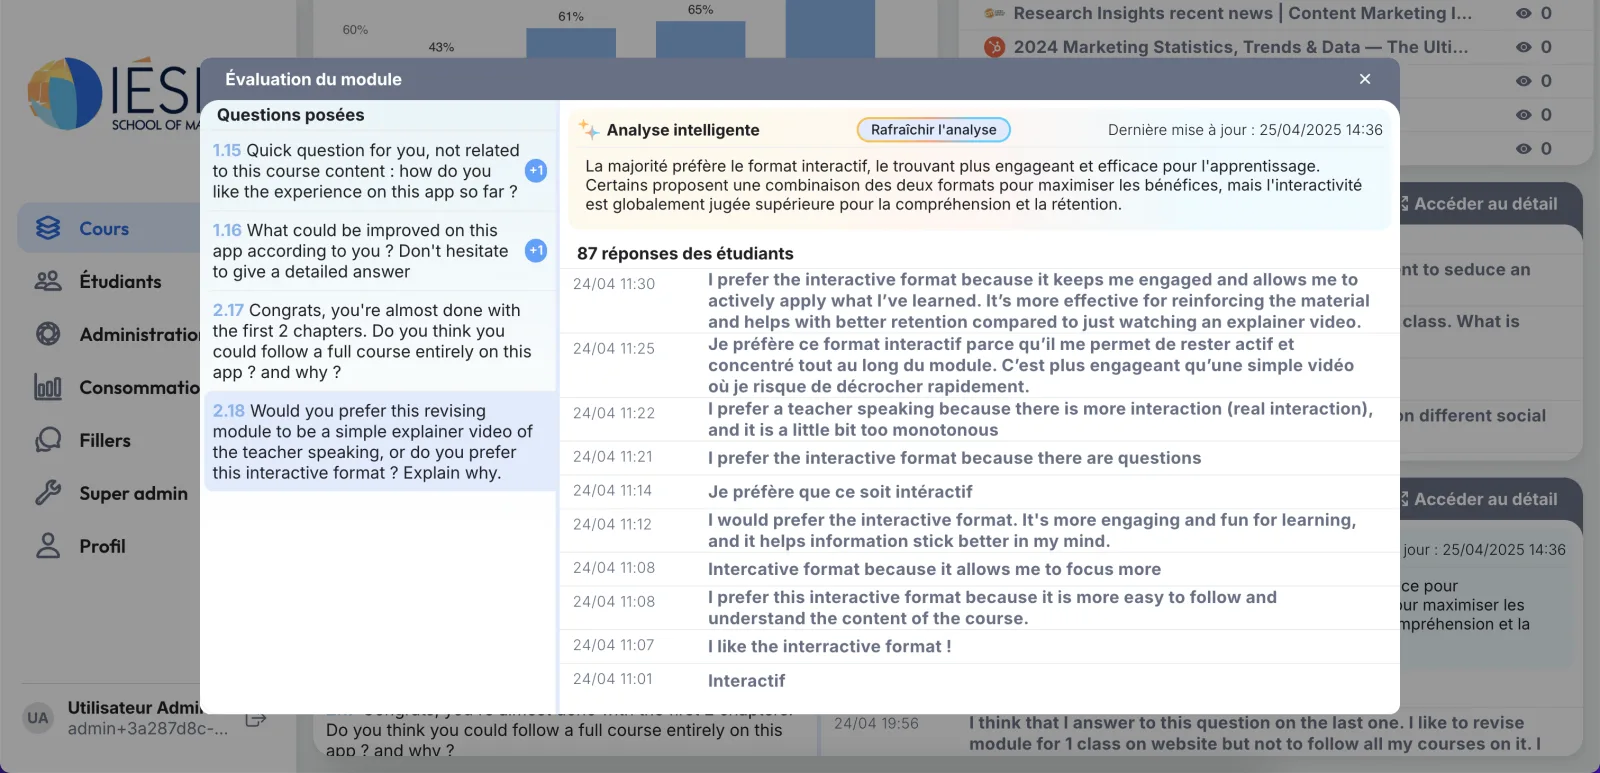Click the Fillers chat bubble icon
The image size is (1600, 773).
point(48,440)
